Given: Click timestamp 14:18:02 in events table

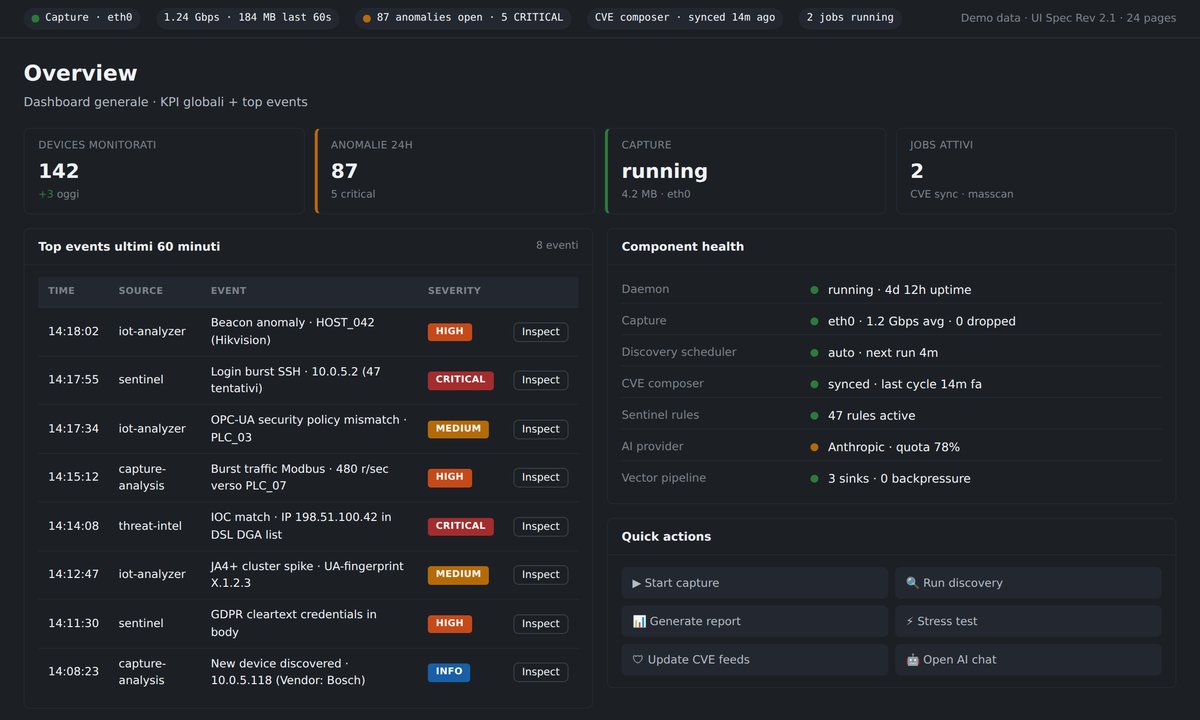Looking at the screenshot, I should click(73, 332).
